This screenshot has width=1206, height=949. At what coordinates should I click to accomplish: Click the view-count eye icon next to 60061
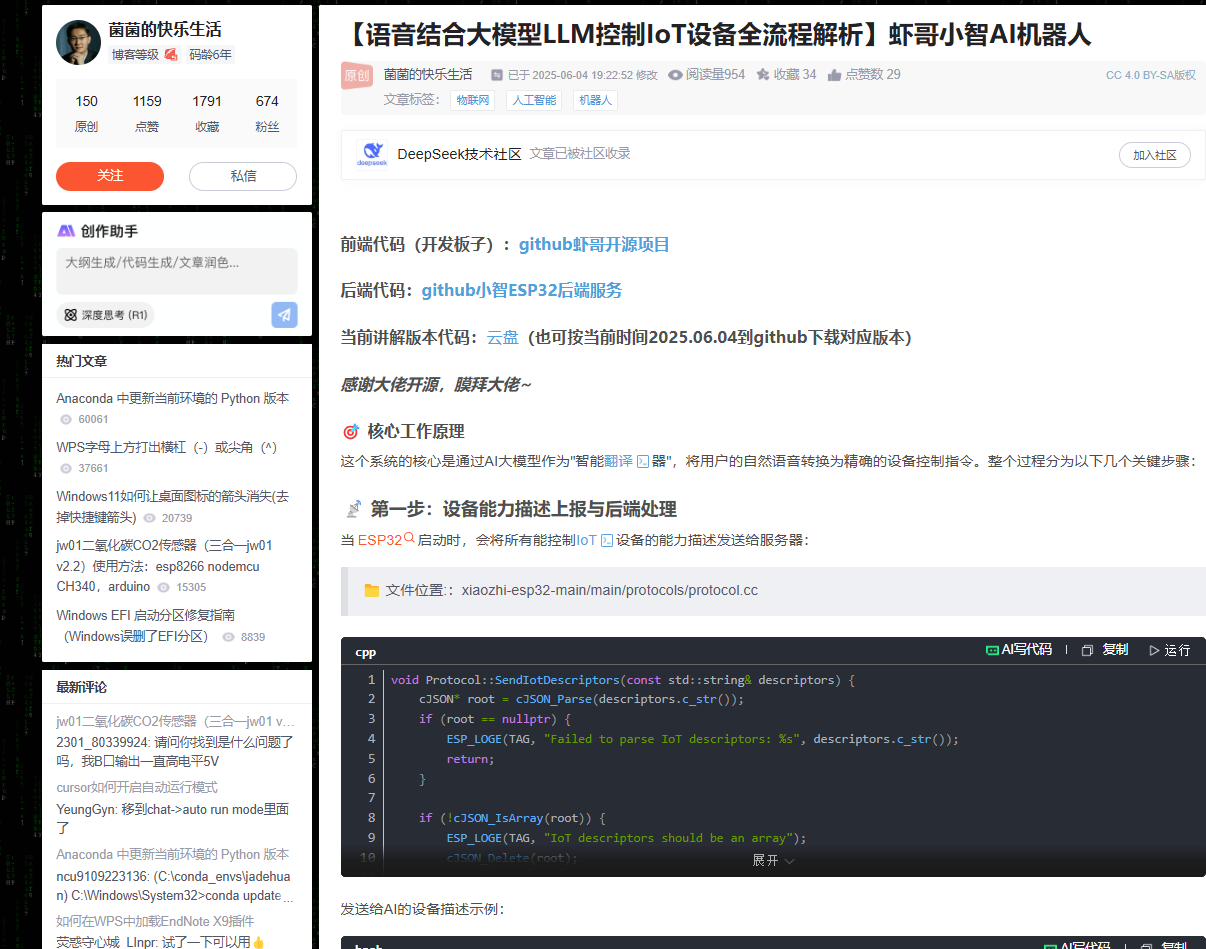pos(66,420)
